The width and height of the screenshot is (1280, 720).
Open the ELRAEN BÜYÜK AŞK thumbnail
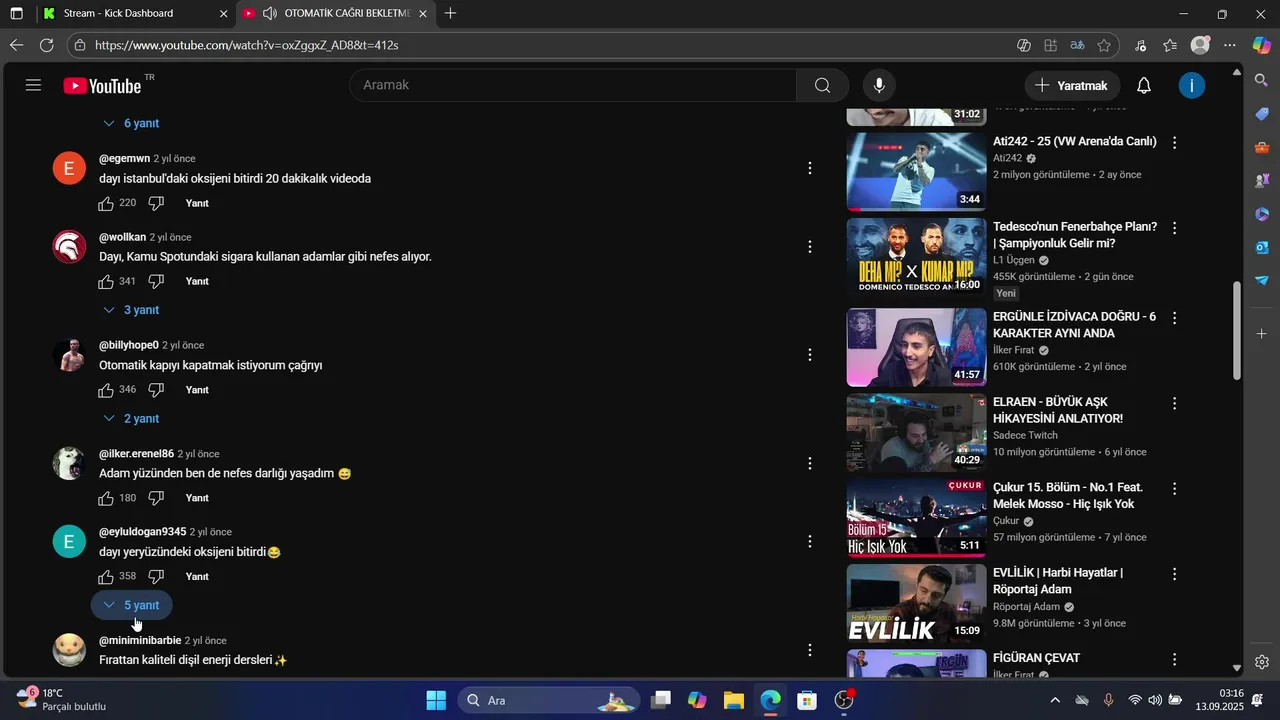[916, 432]
